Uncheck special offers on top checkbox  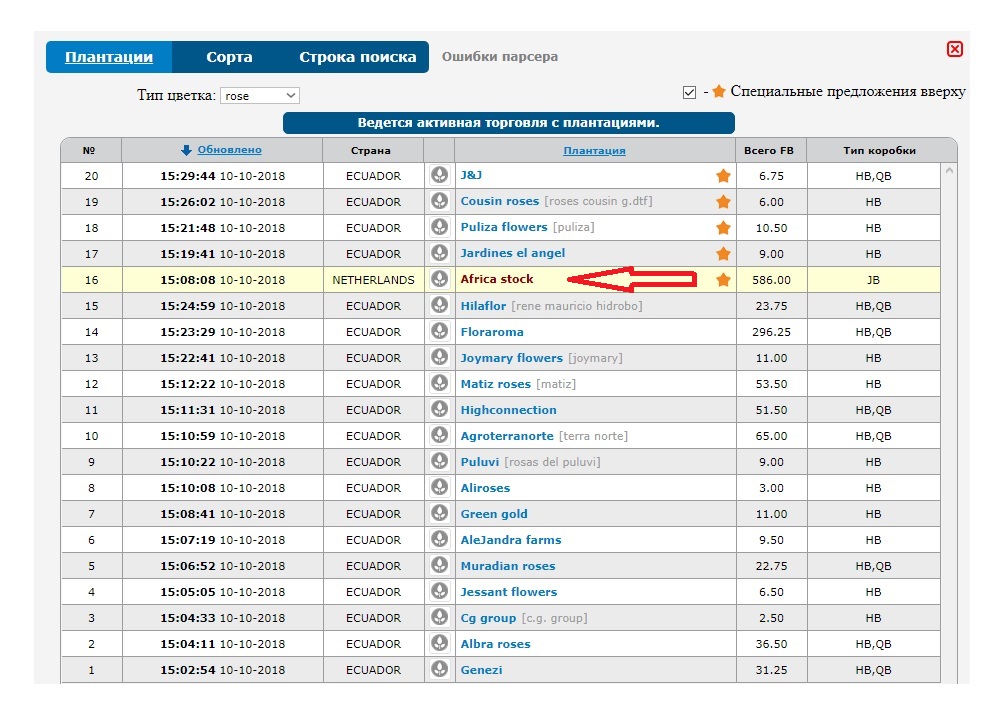(689, 92)
